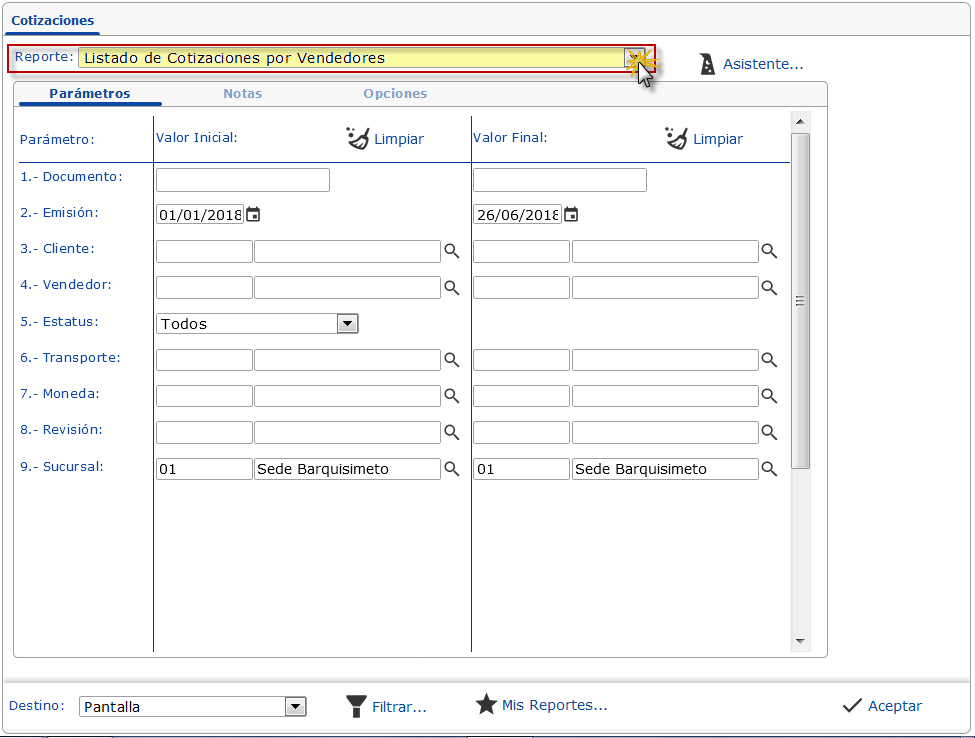Click the Emisión initial date calendar icon

point(253,214)
